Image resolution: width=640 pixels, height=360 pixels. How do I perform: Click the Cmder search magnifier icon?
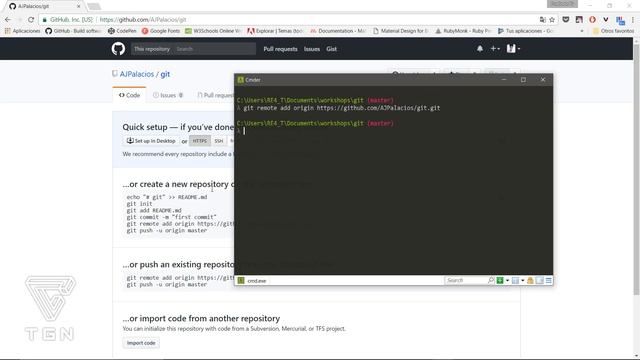pyautogui.click(x=491, y=280)
